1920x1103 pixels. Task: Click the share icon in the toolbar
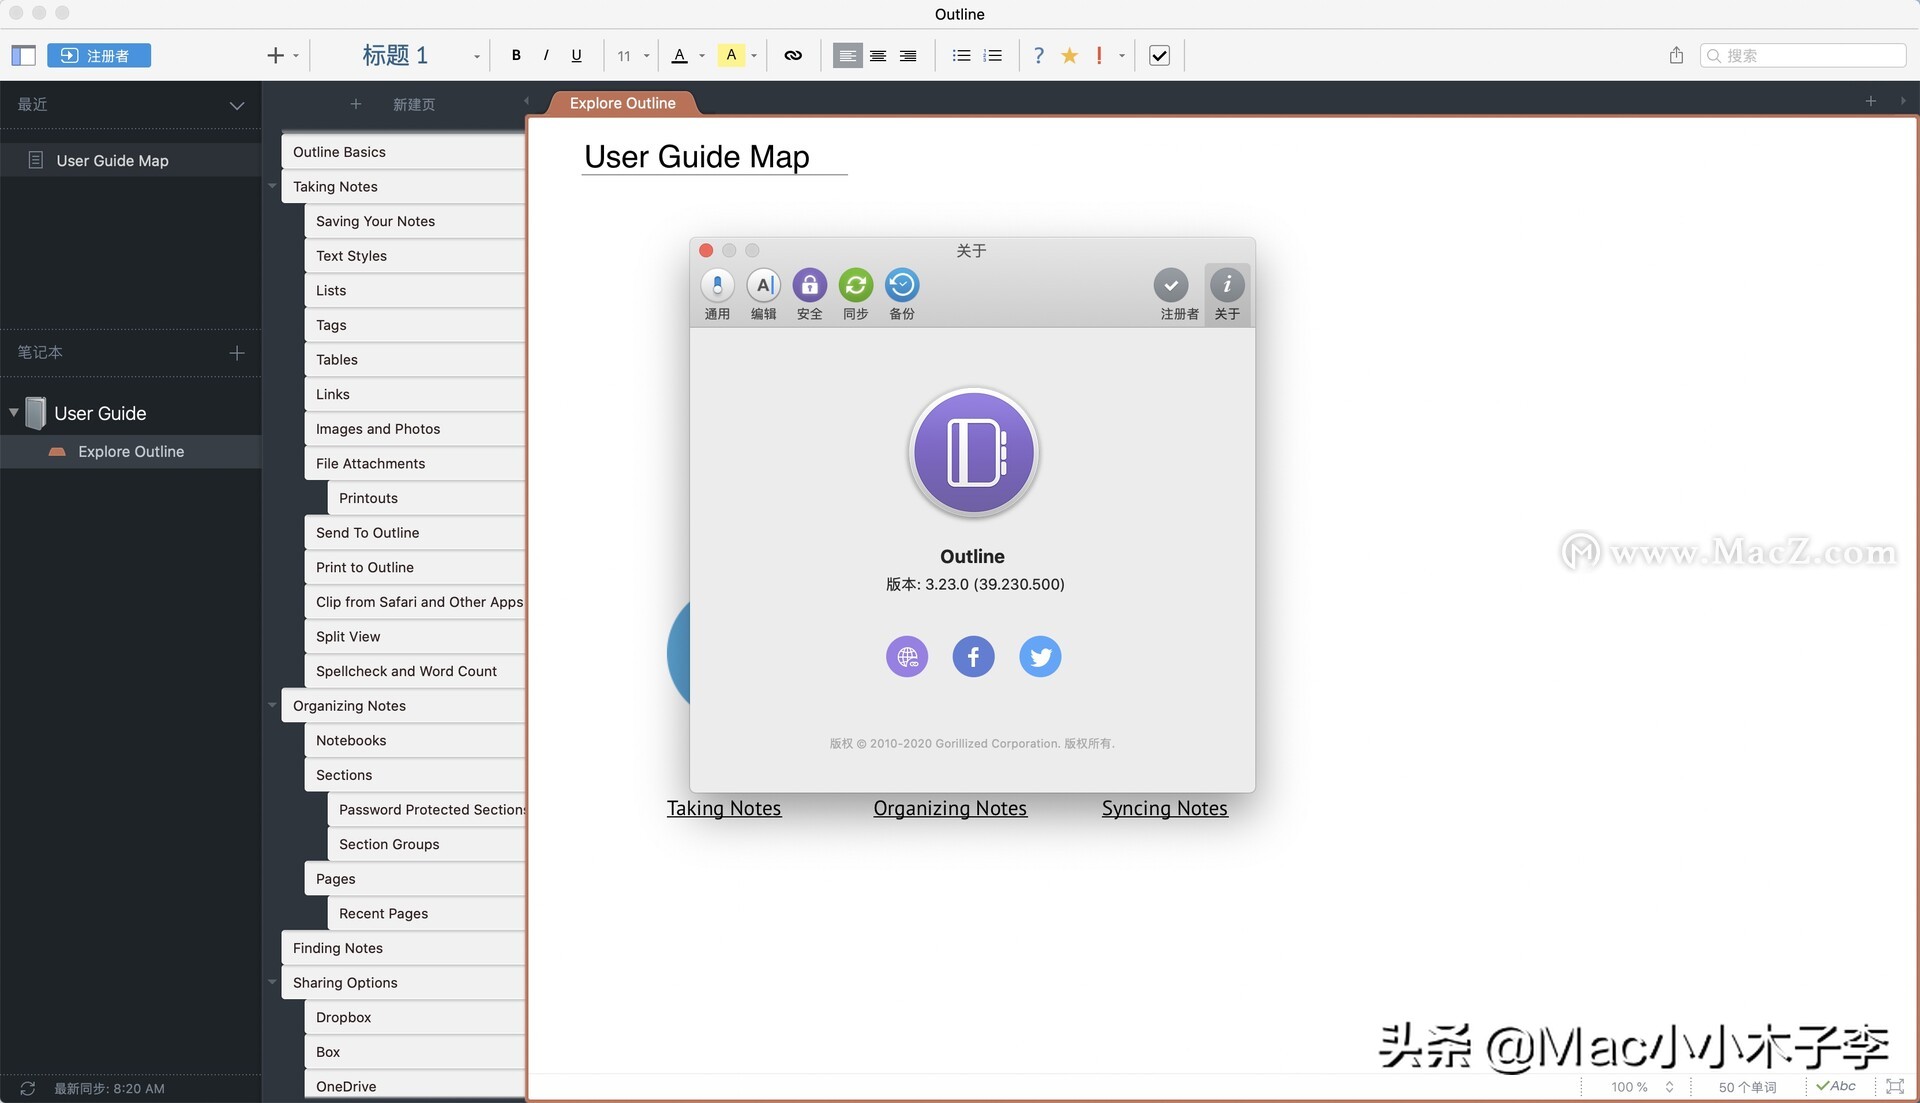(x=1676, y=56)
